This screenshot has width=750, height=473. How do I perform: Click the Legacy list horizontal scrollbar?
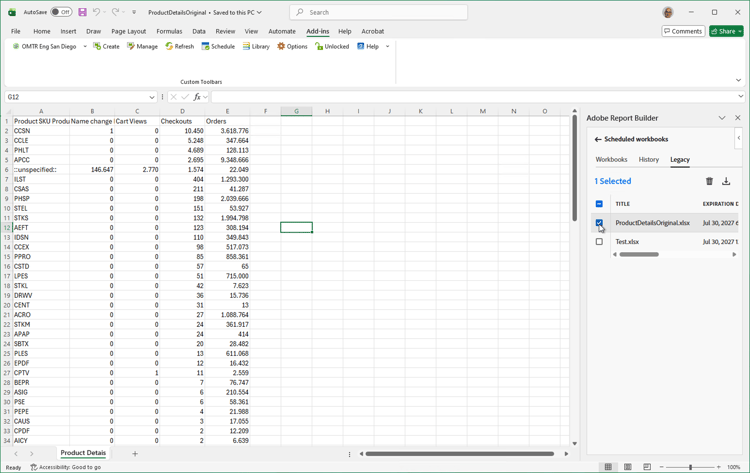pos(639,254)
